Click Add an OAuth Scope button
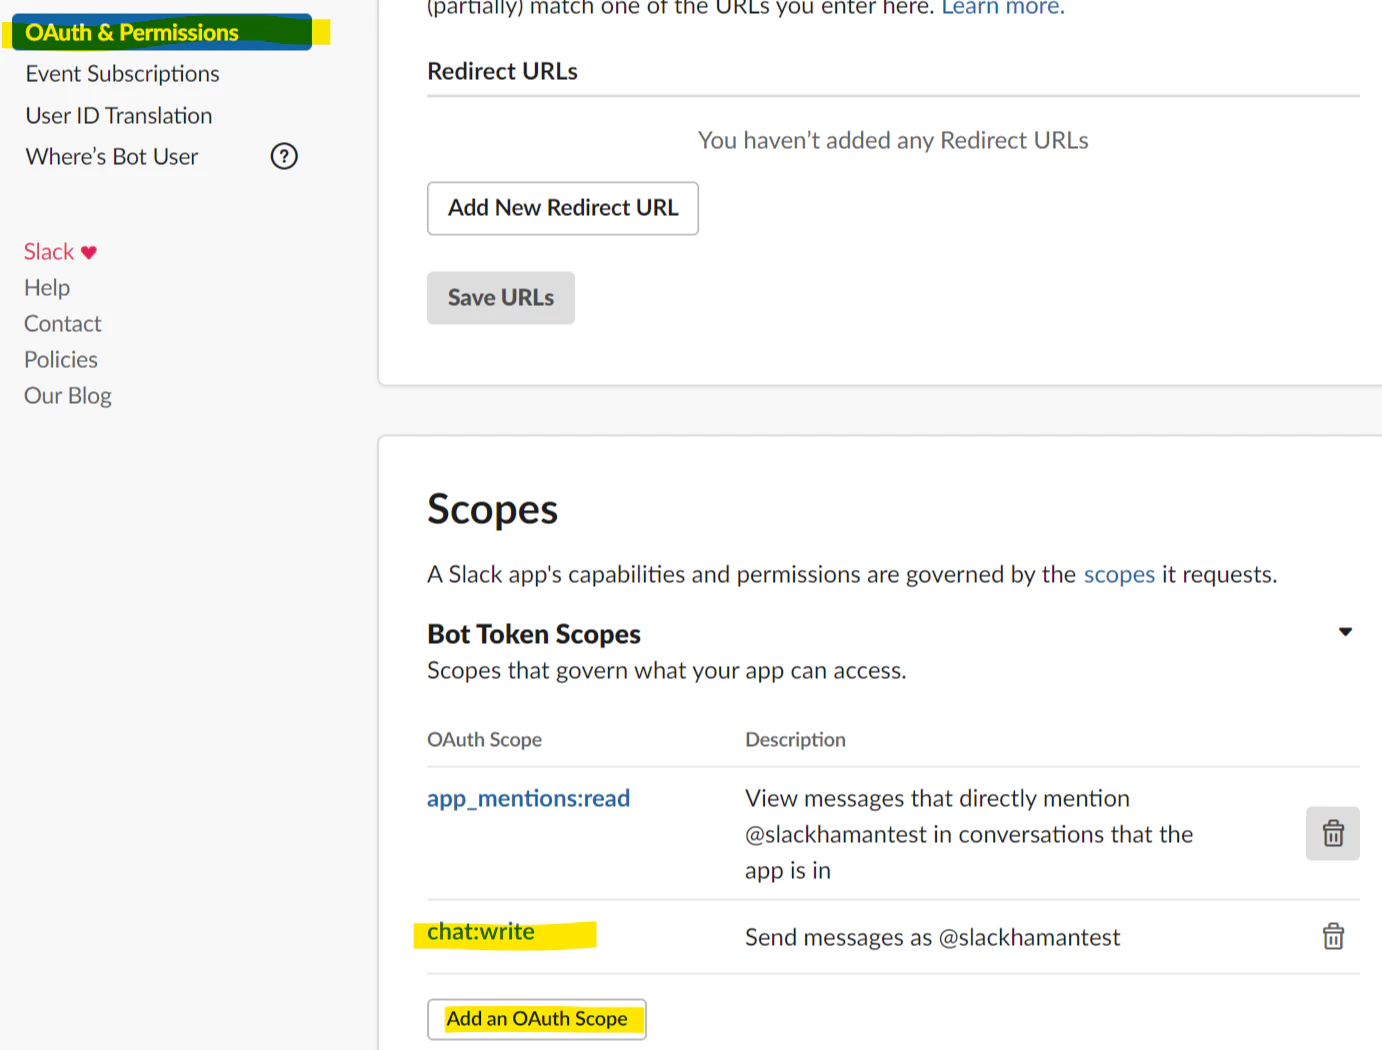Image resolution: width=1382 pixels, height=1050 pixels. [537, 1019]
